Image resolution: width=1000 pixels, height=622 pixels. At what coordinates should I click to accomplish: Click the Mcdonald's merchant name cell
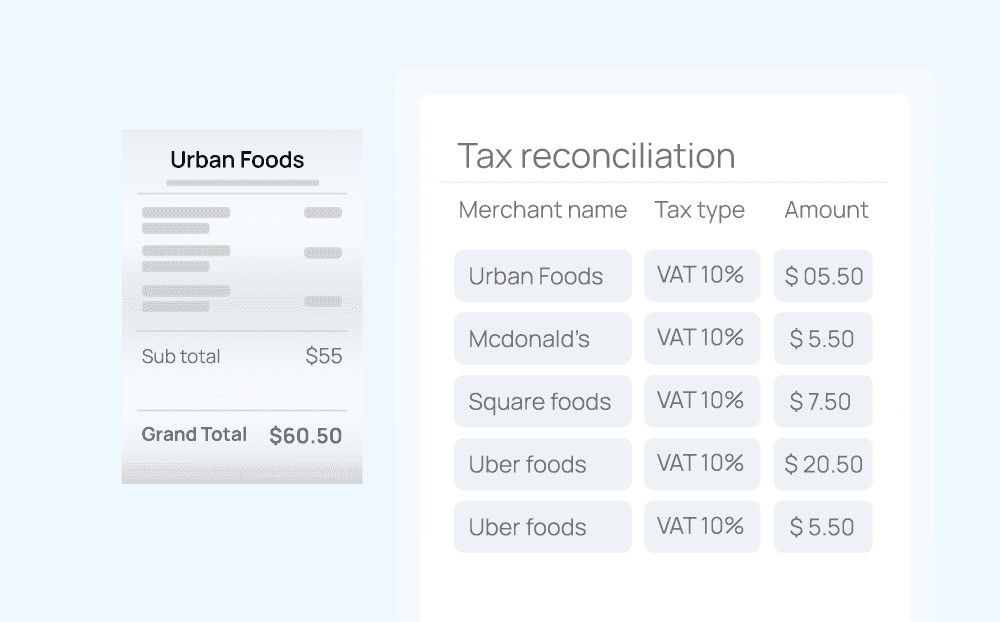pyautogui.click(x=542, y=339)
